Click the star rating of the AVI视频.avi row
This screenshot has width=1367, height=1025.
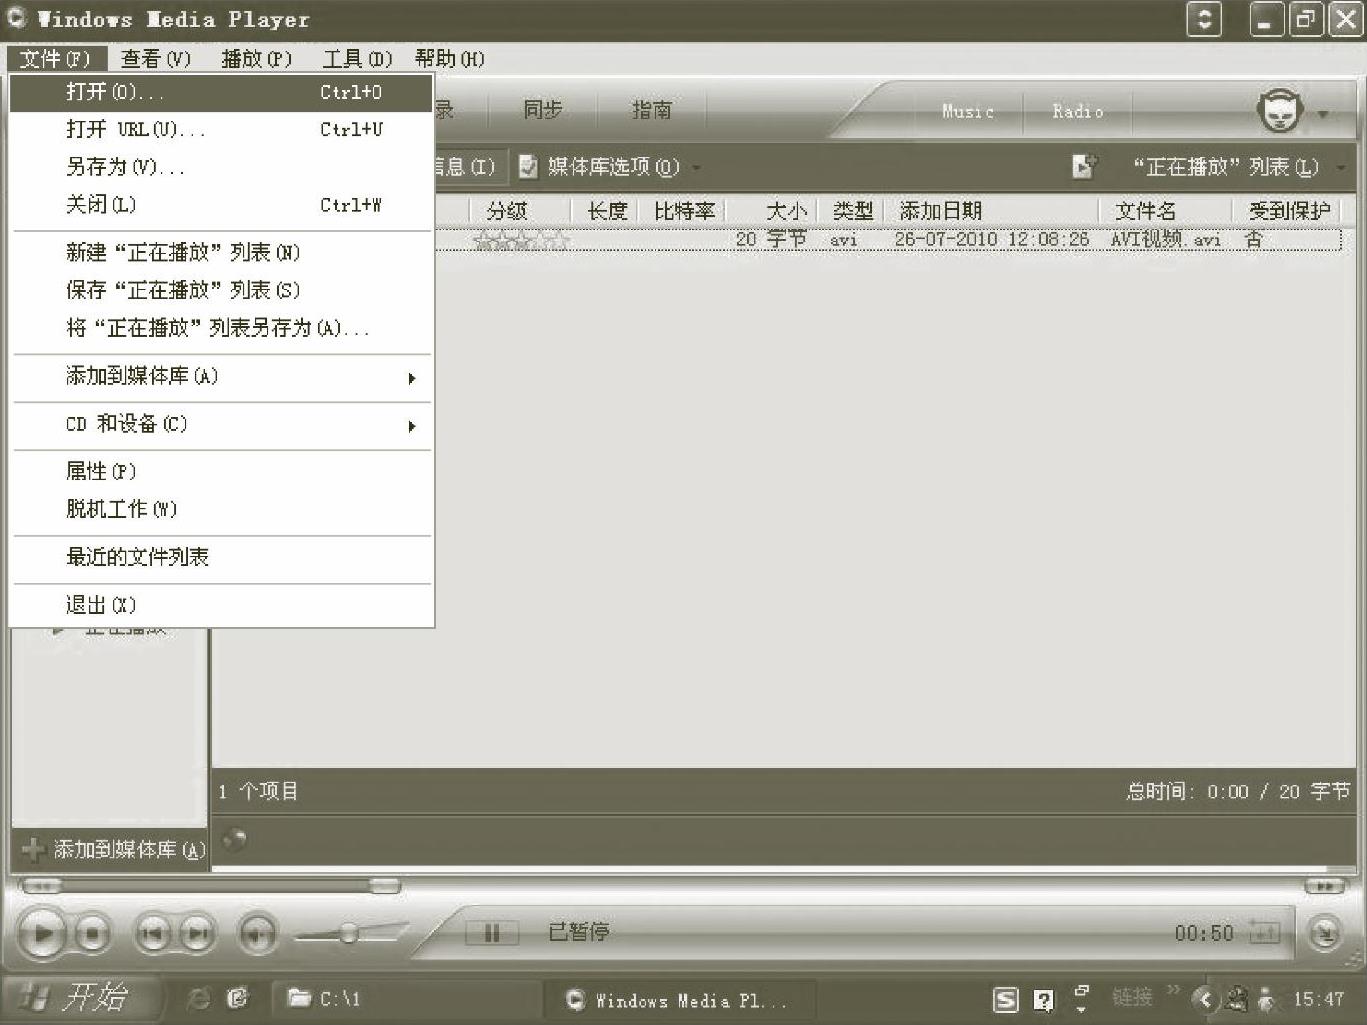pyautogui.click(x=521, y=240)
